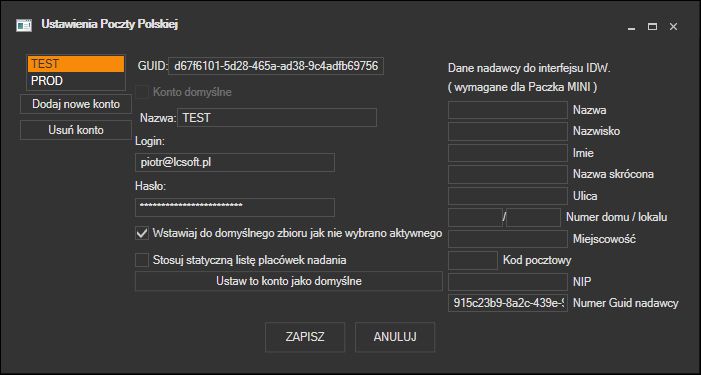This screenshot has height=375, width=701.
Task: Select the TEST account in the list
Action: [x=76, y=64]
